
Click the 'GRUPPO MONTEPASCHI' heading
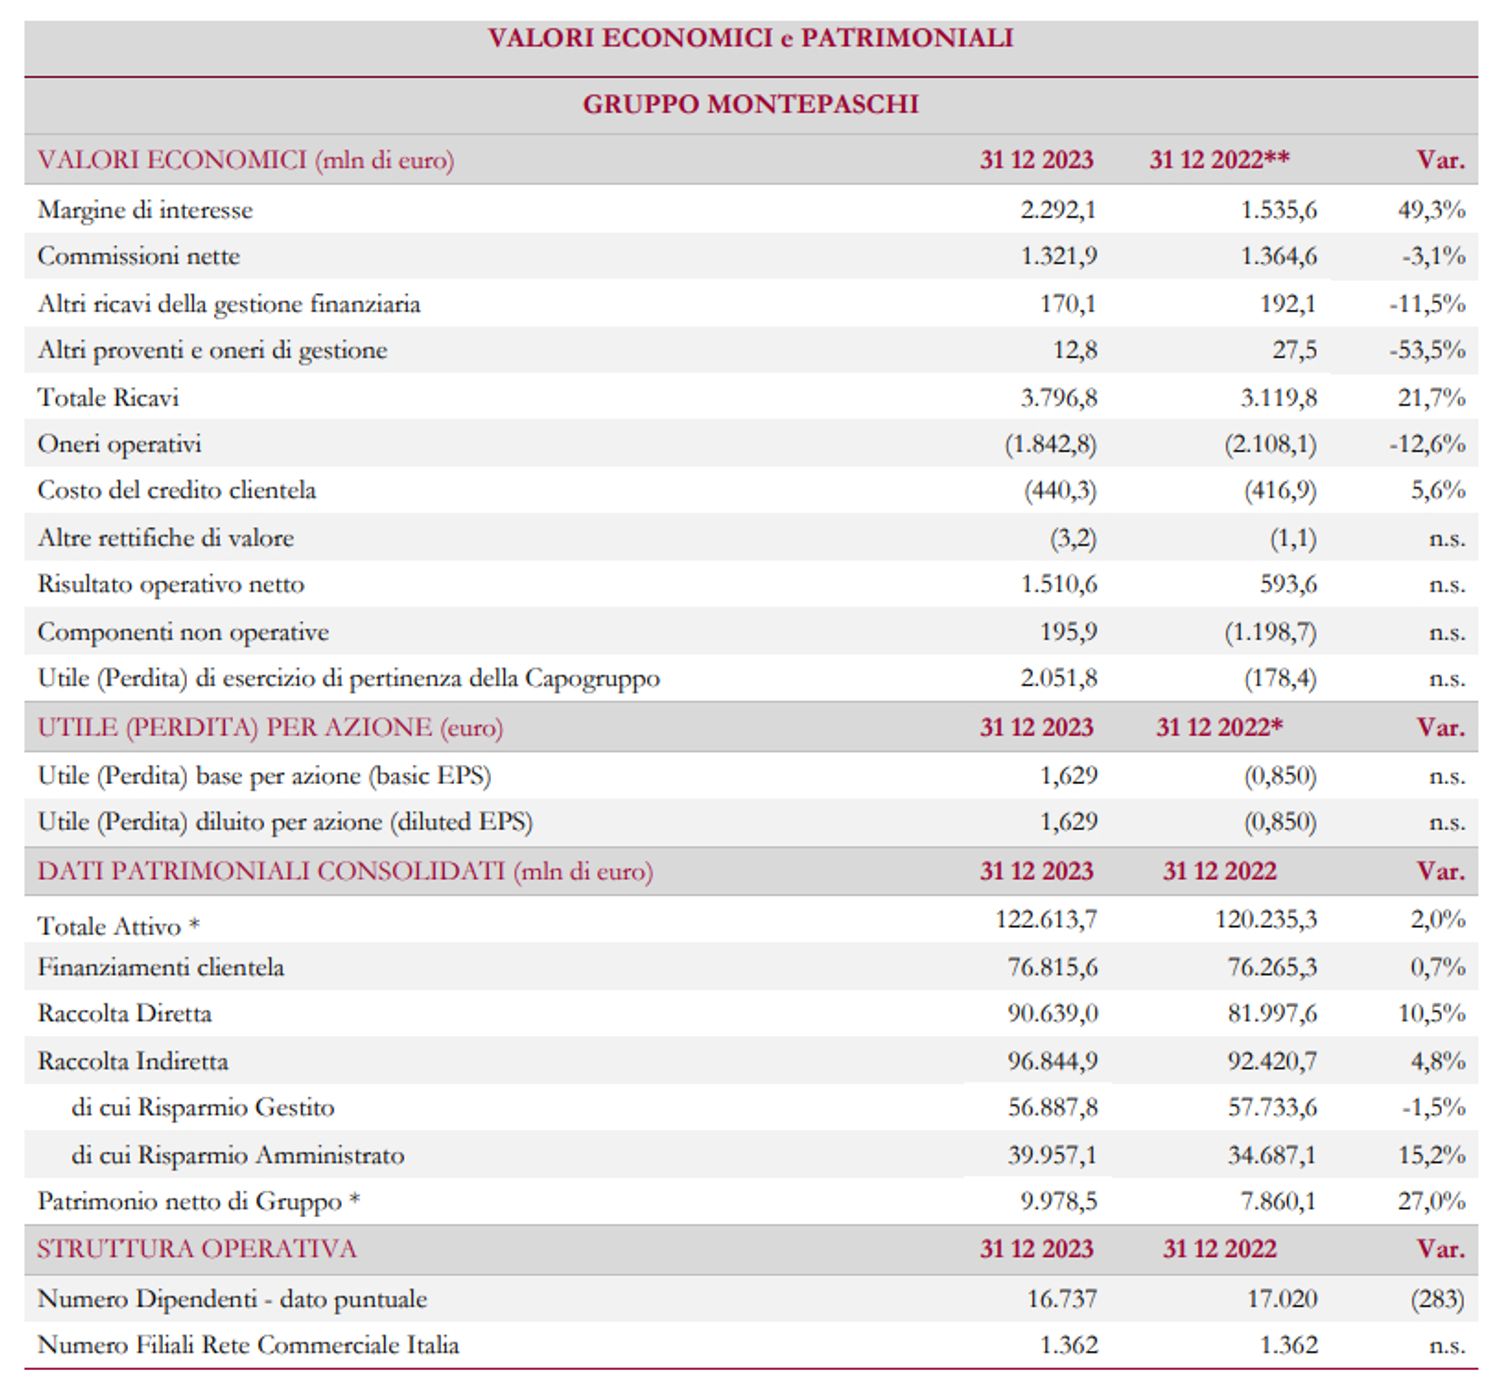[x=750, y=104]
